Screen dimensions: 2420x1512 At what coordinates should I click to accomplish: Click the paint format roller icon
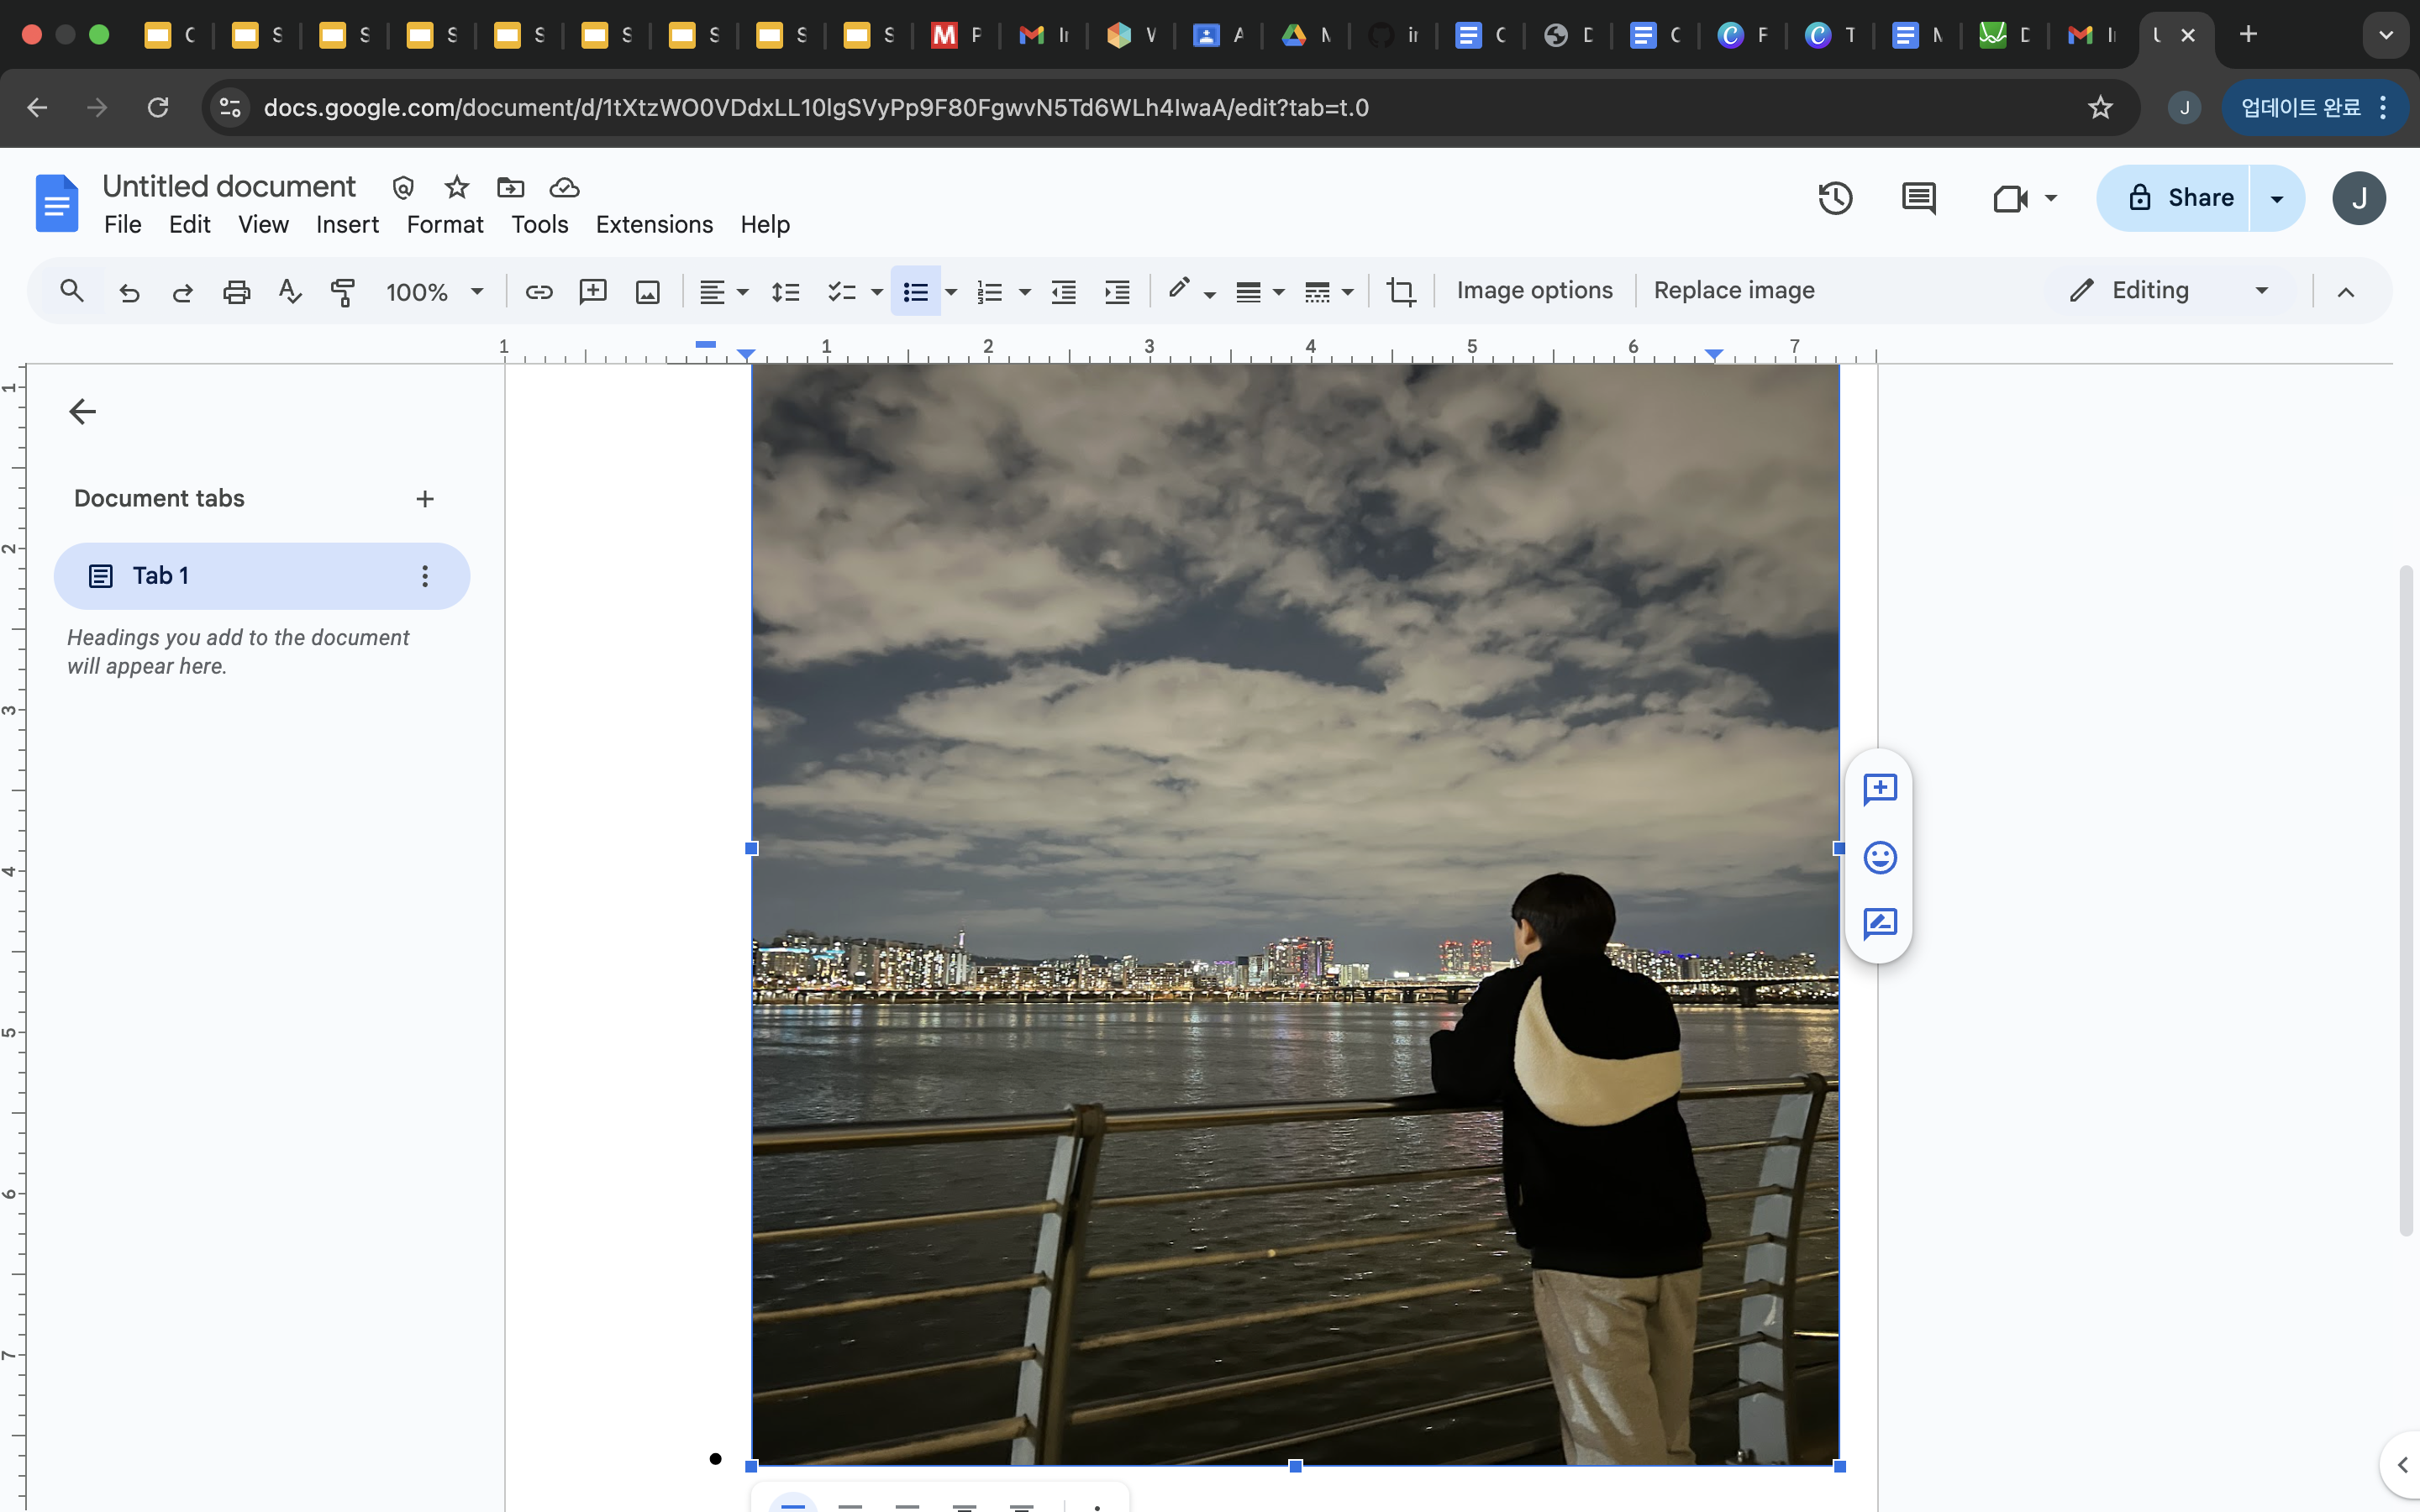pos(343,291)
